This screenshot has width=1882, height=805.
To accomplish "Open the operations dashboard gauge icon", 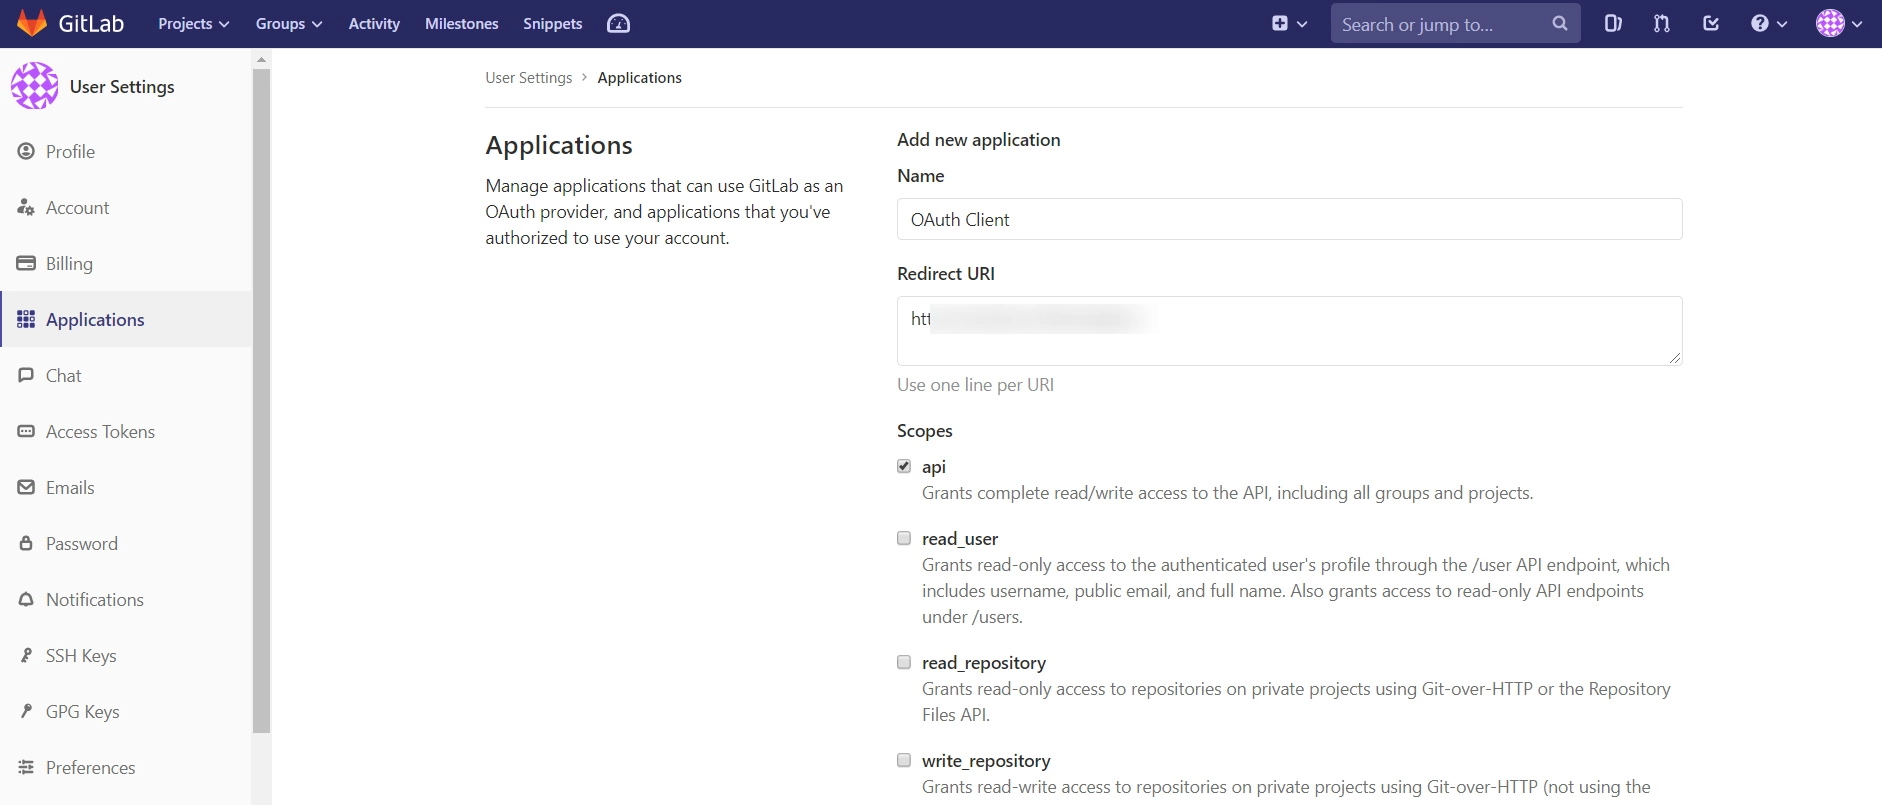I will pos(618,23).
